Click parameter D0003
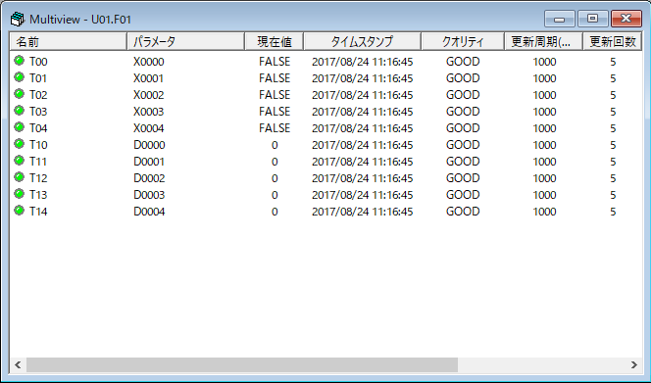Viewport: 651px width, 383px height. click(x=149, y=194)
